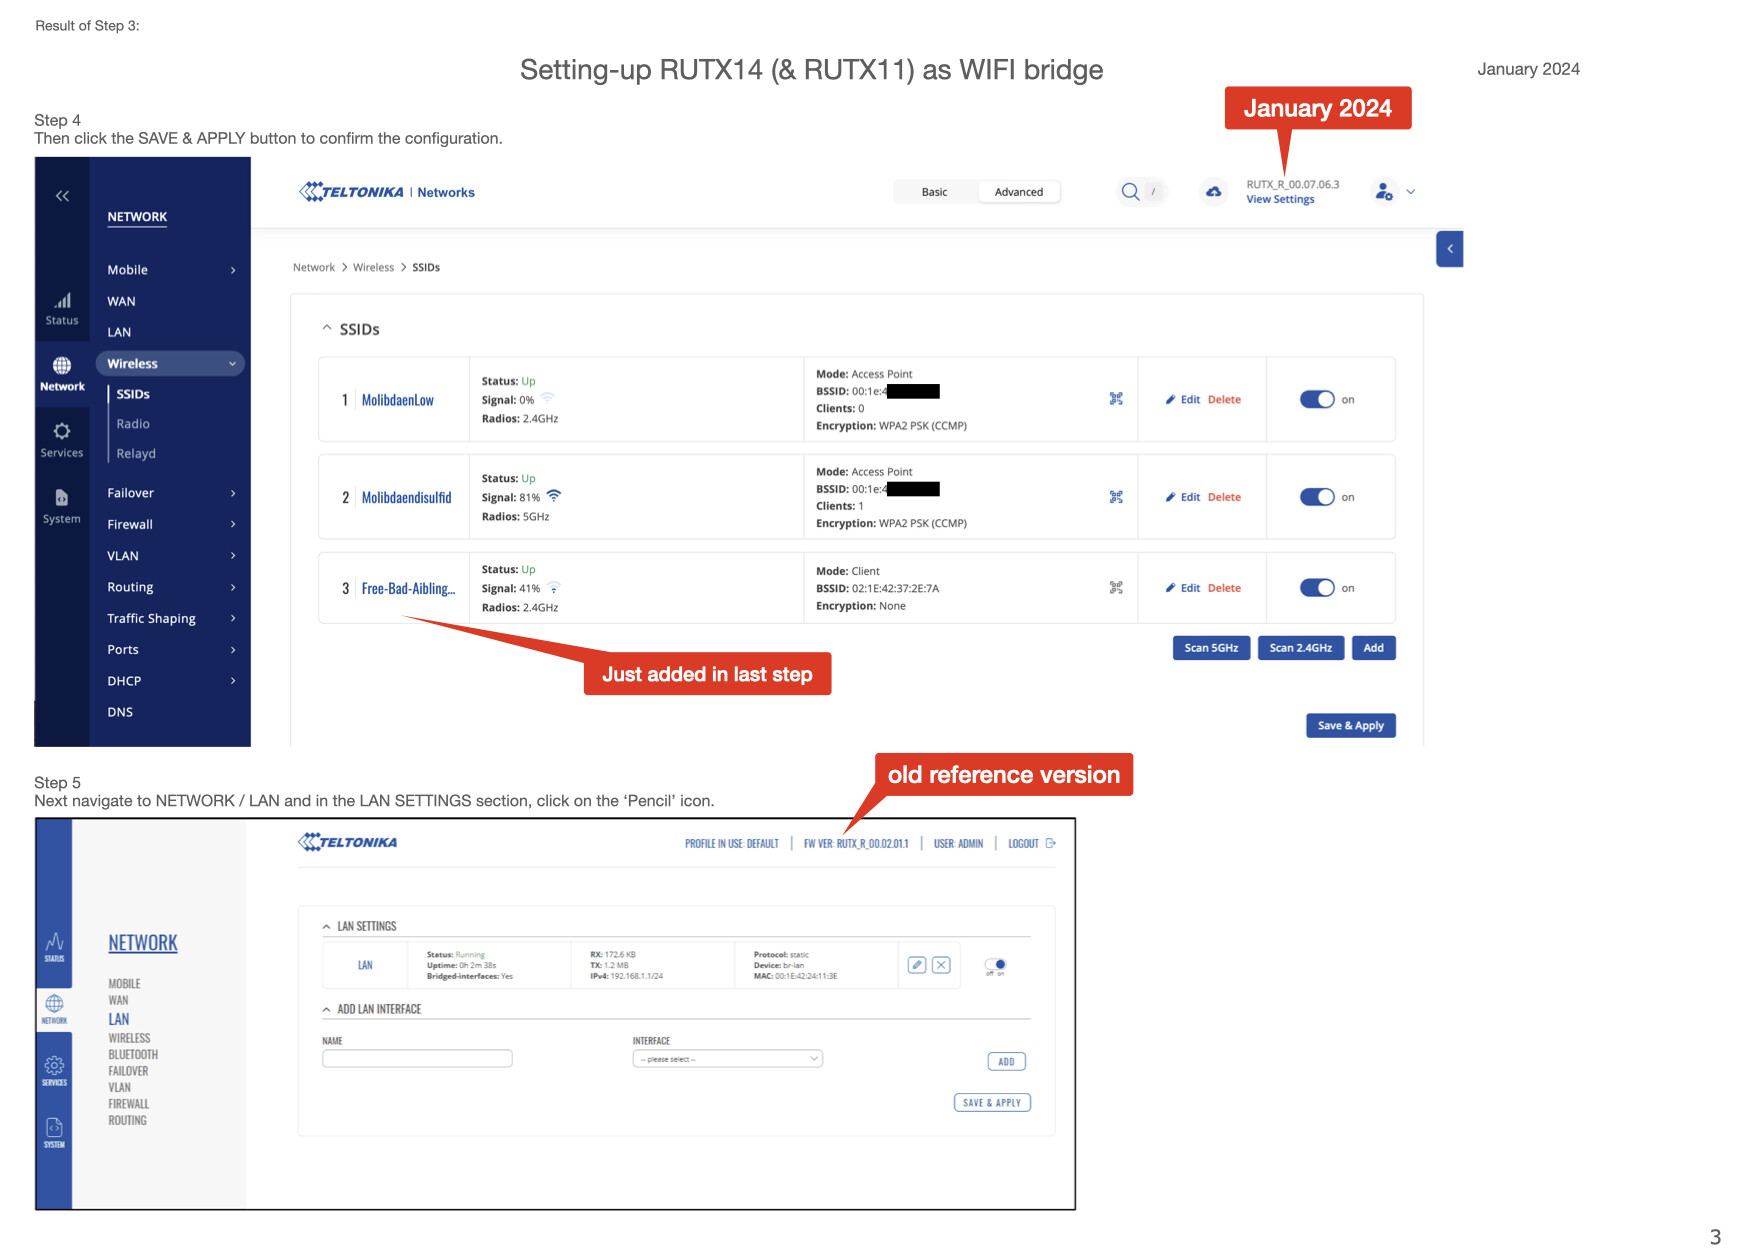
Task: Open the Status section in the sidebar
Action: click(62, 309)
